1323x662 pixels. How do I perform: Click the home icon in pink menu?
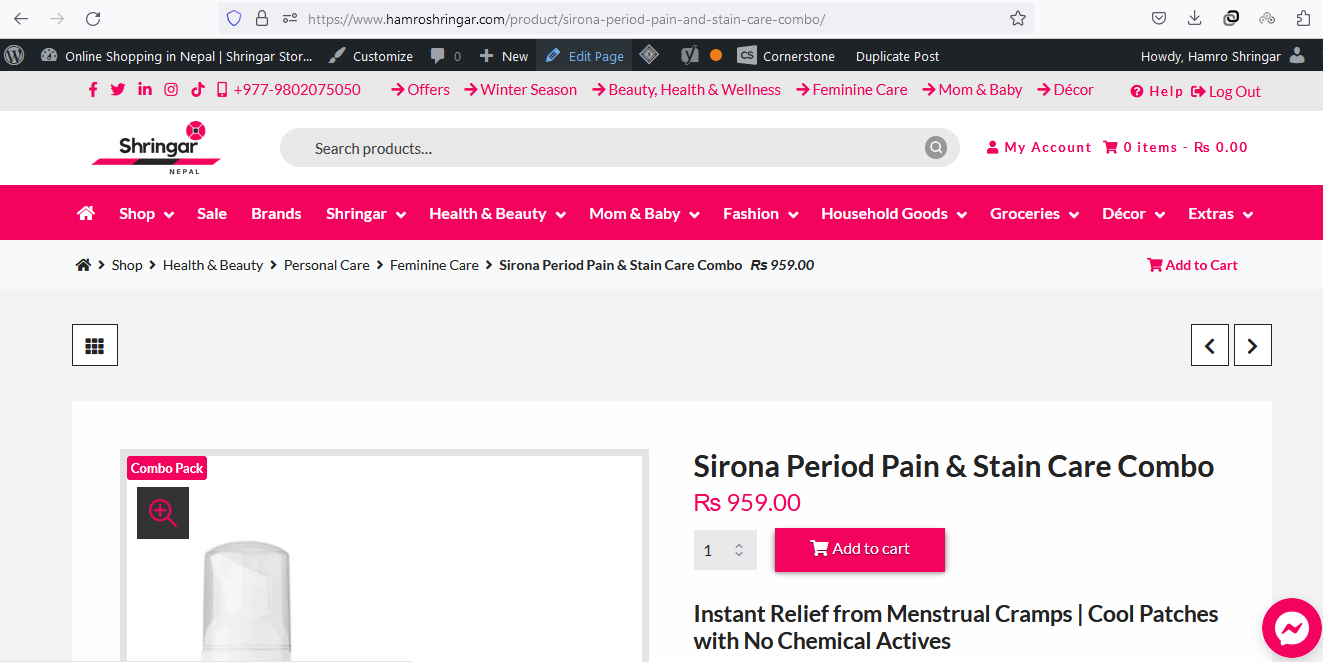click(86, 213)
